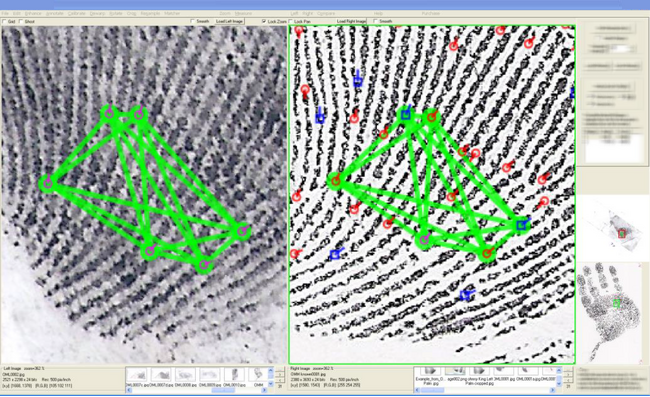Click the red region box on latent overview
This screenshot has height=397, width=650.
[621, 234]
